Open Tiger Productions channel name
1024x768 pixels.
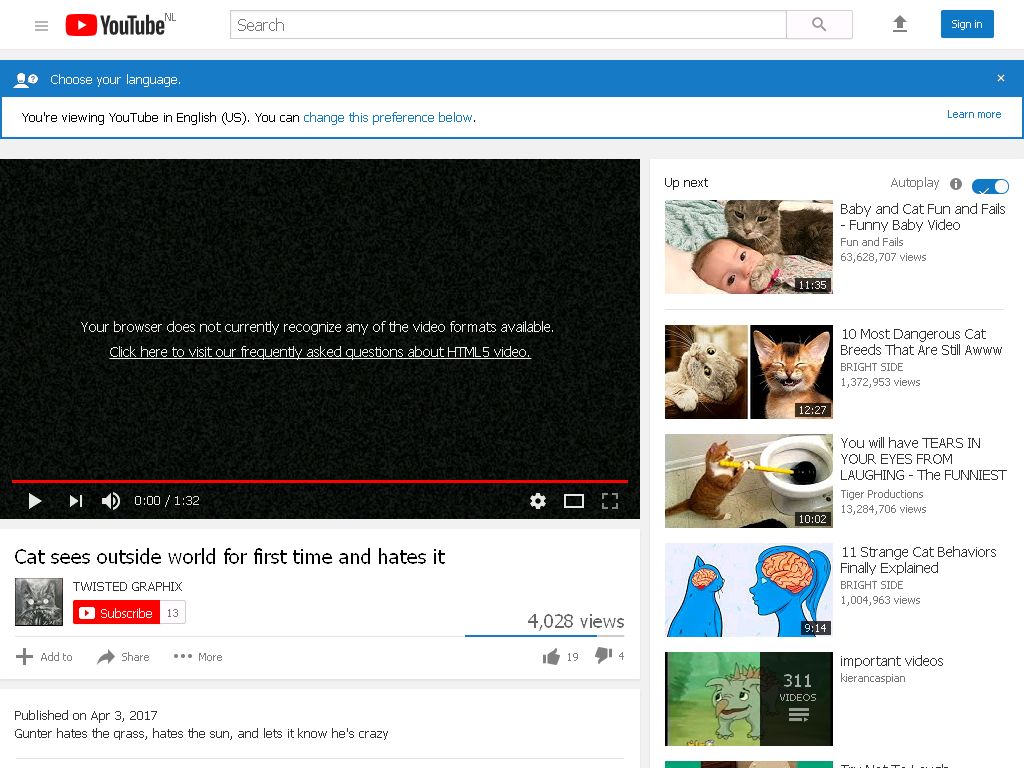coord(882,494)
